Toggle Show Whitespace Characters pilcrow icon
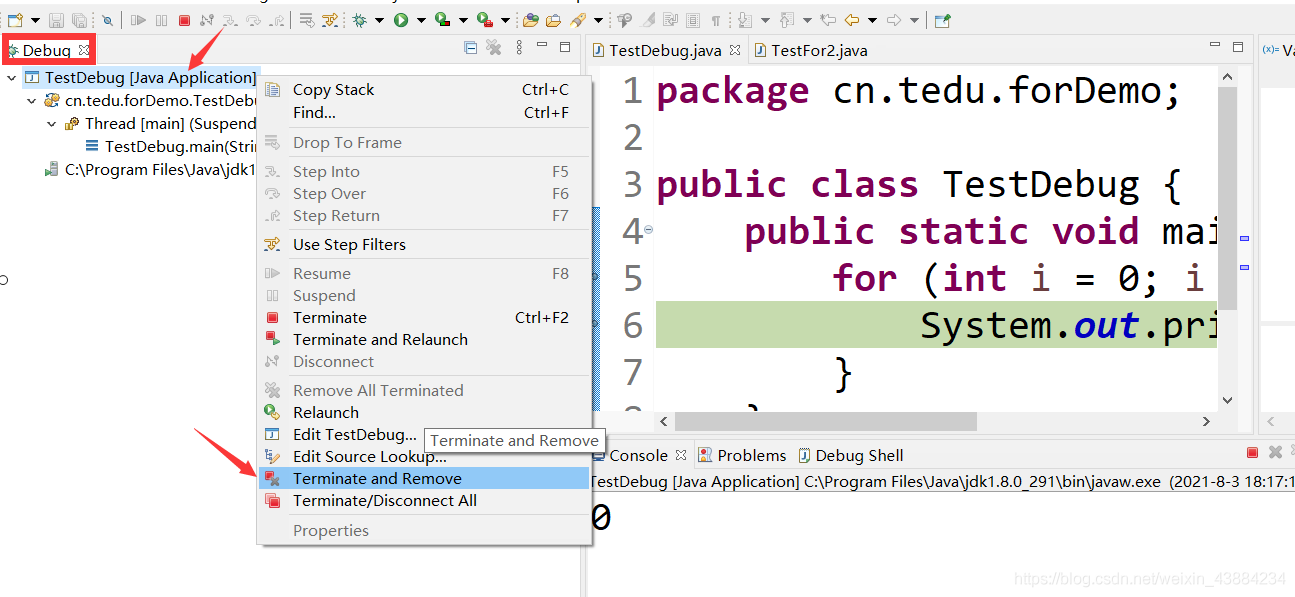The width and height of the screenshot is (1295, 597). pyautogui.click(x=716, y=20)
